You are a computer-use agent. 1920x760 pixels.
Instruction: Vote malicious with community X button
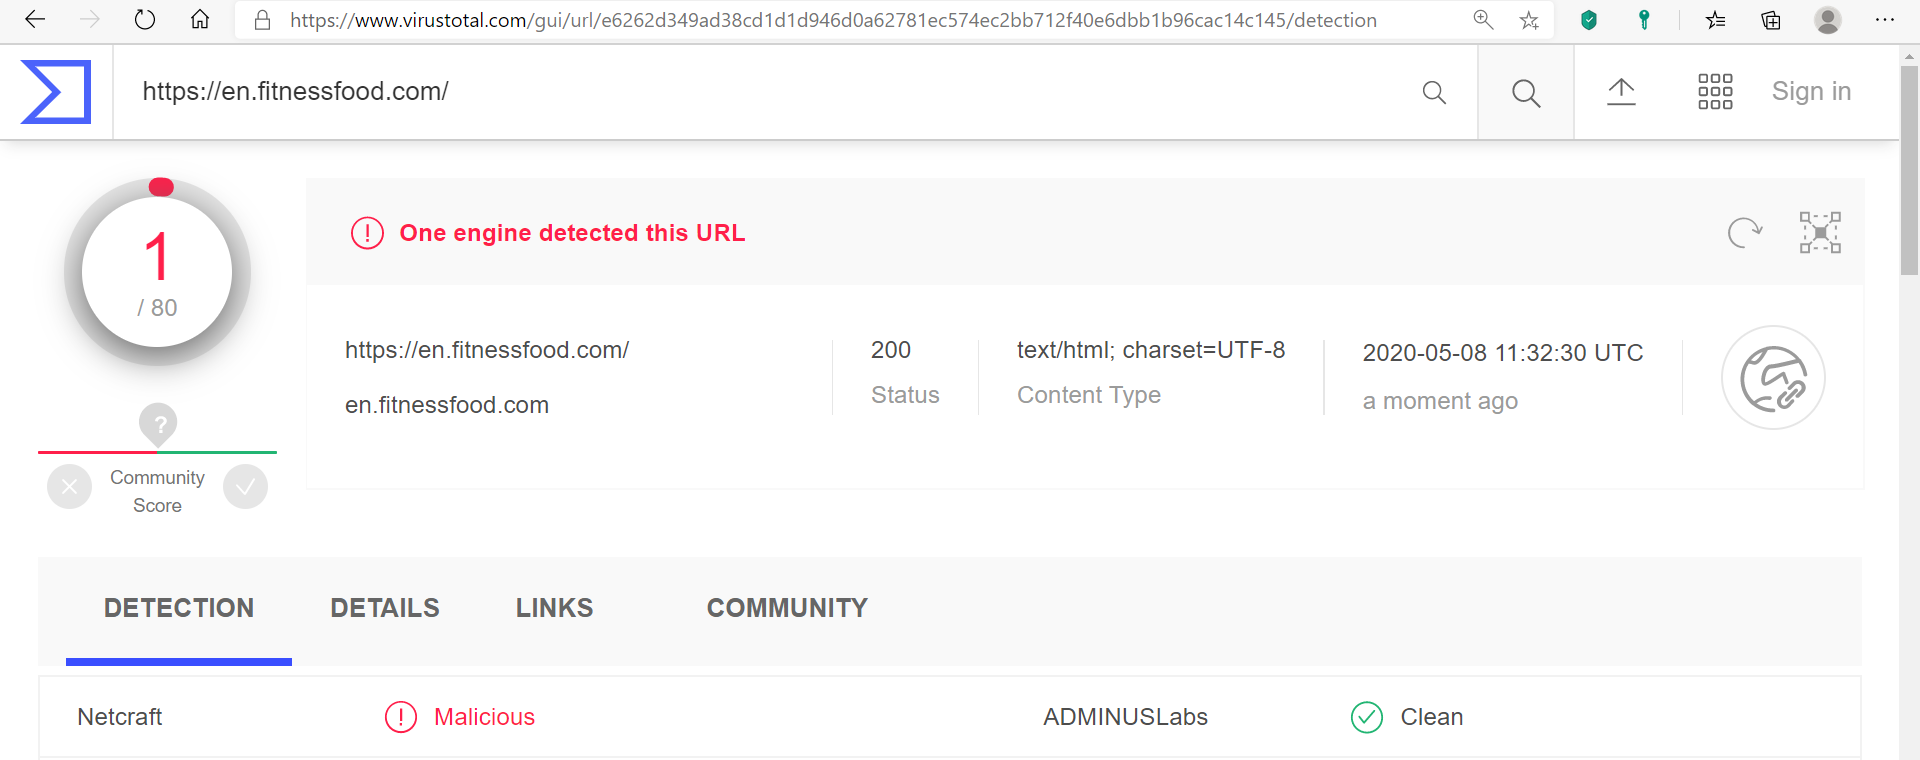click(x=69, y=487)
